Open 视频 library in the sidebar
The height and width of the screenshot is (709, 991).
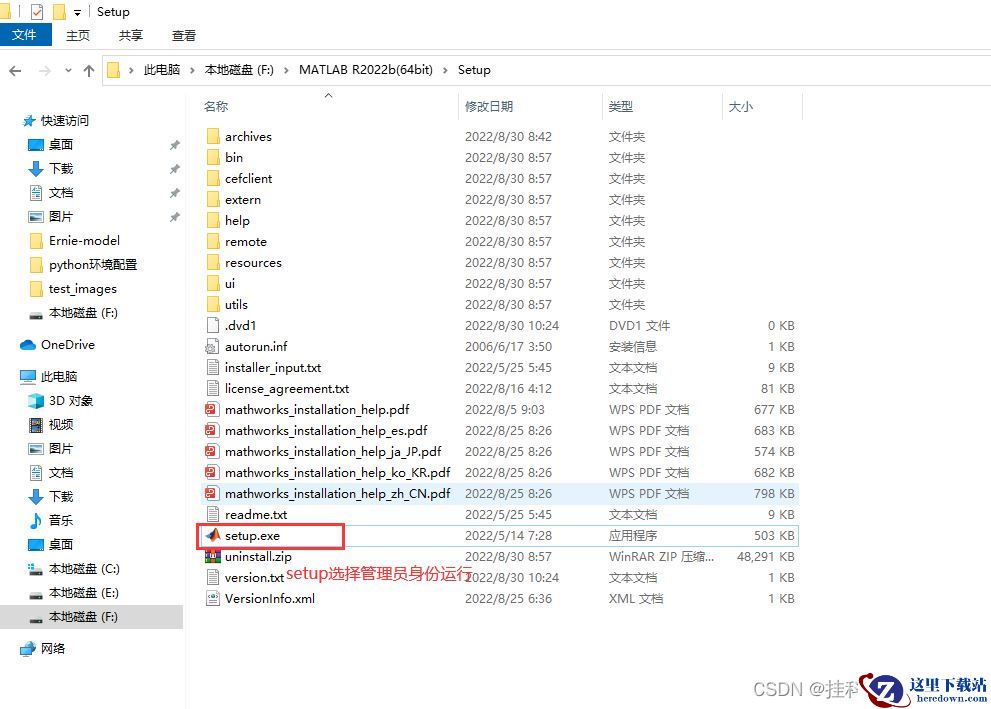(x=61, y=425)
